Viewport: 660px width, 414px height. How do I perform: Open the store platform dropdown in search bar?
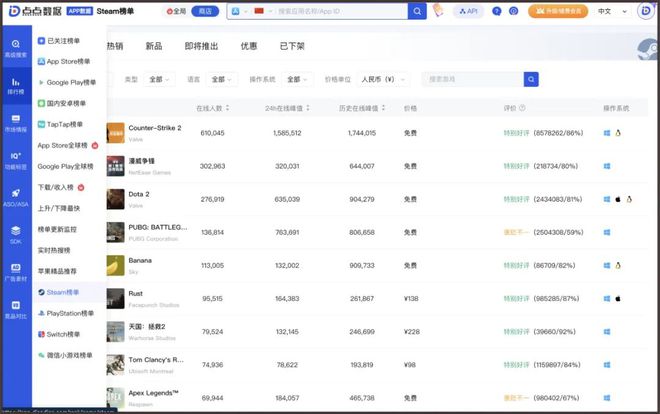click(x=240, y=11)
